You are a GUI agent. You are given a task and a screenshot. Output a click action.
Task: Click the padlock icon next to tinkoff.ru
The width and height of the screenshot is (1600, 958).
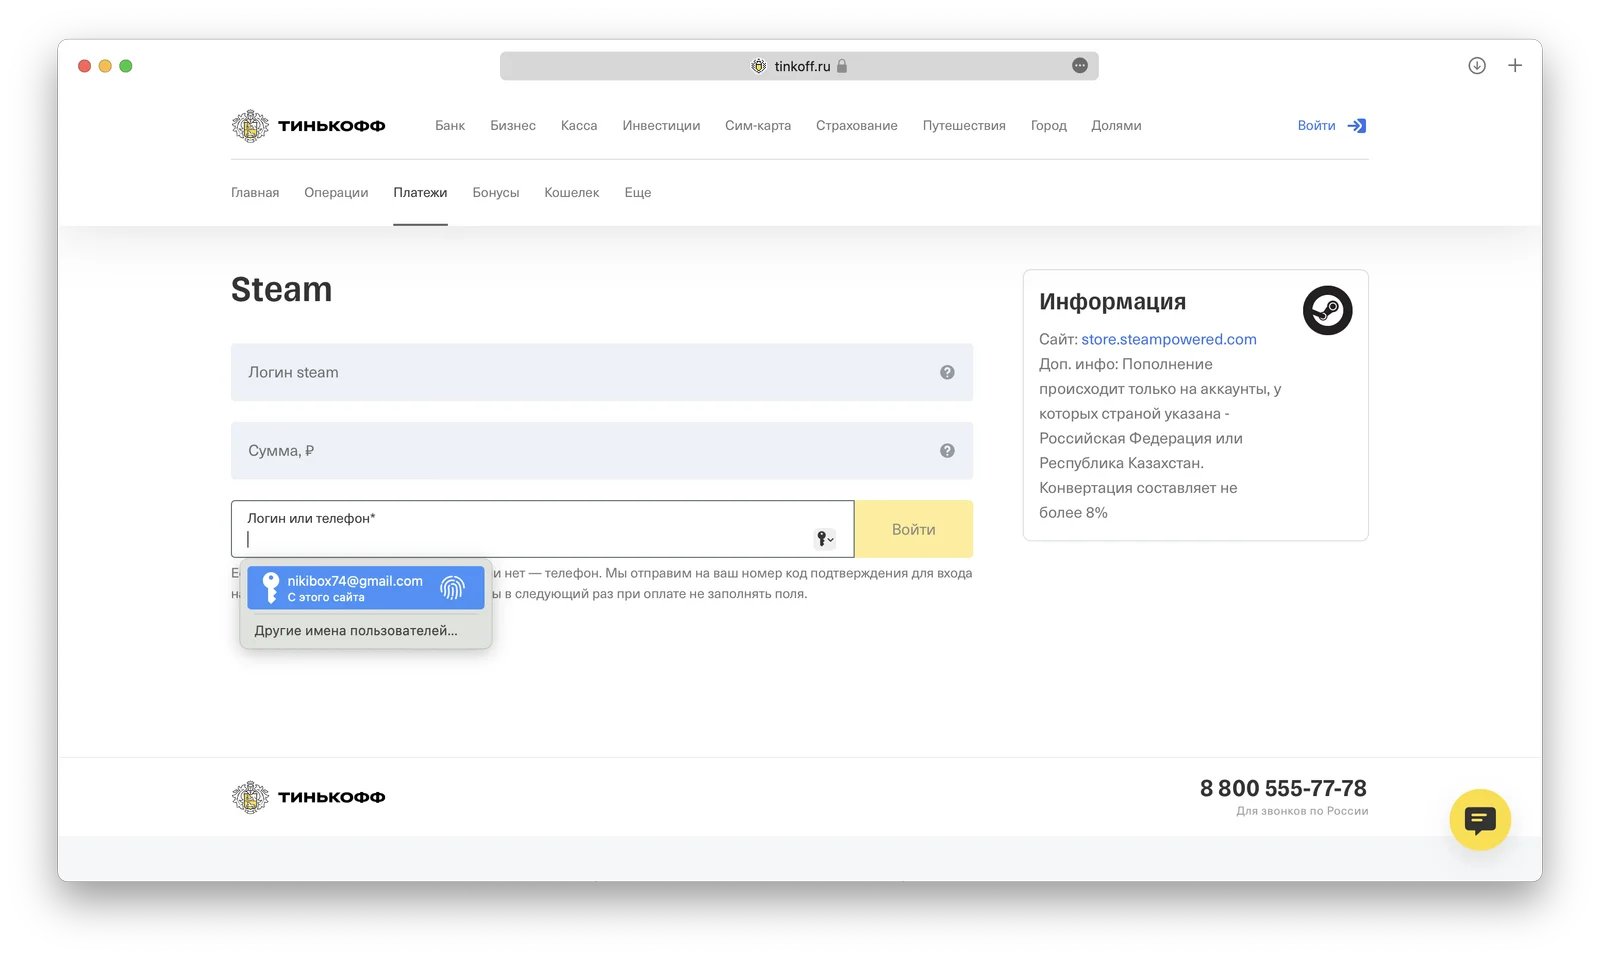click(x=842, y=66)
